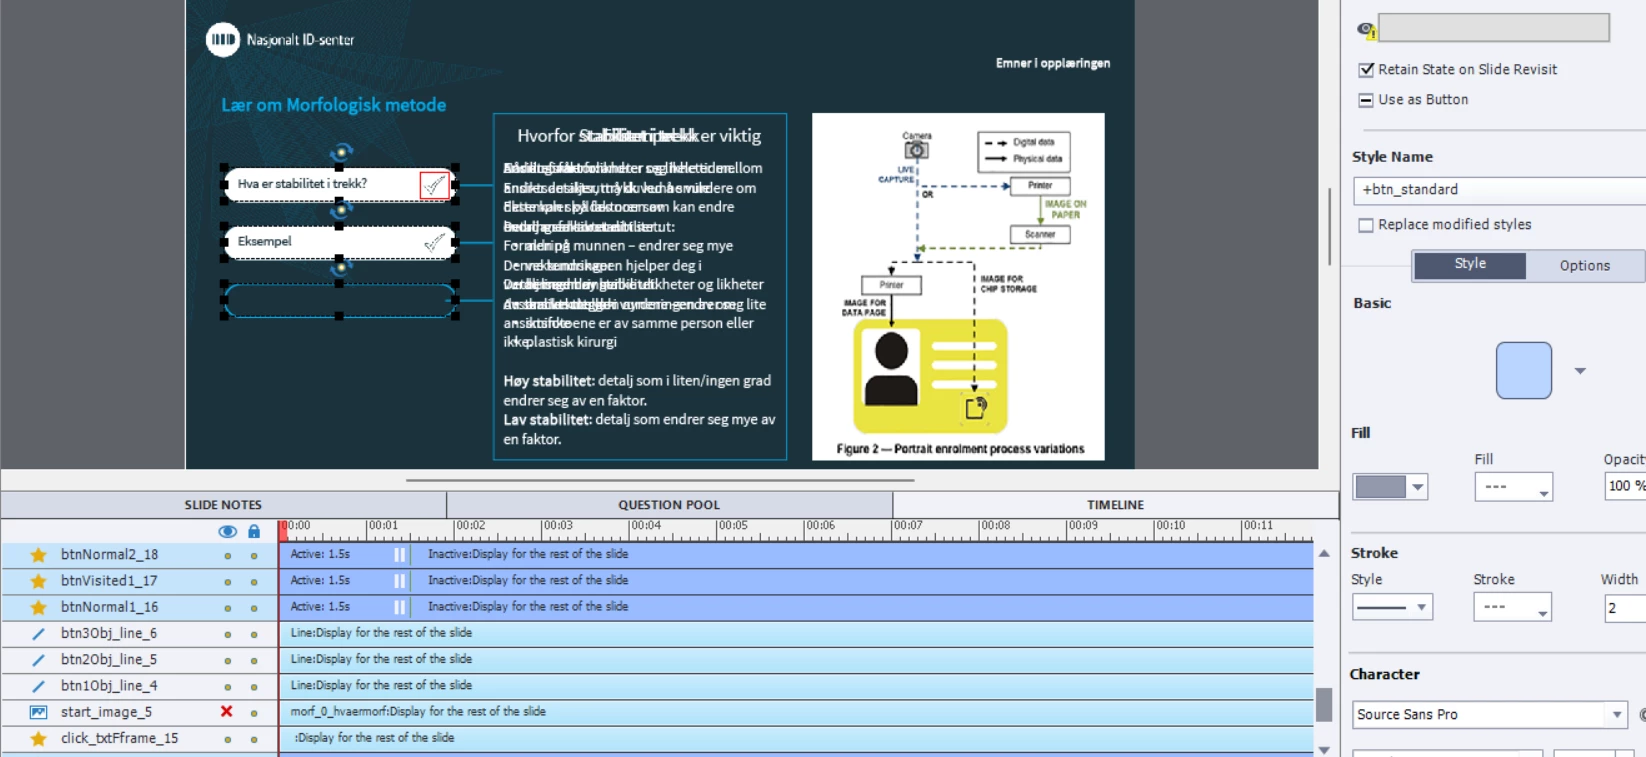Click the line icon of btn2Obj_line_5
The width and height of the screenshot is (1646, 757).
point(39,660)
